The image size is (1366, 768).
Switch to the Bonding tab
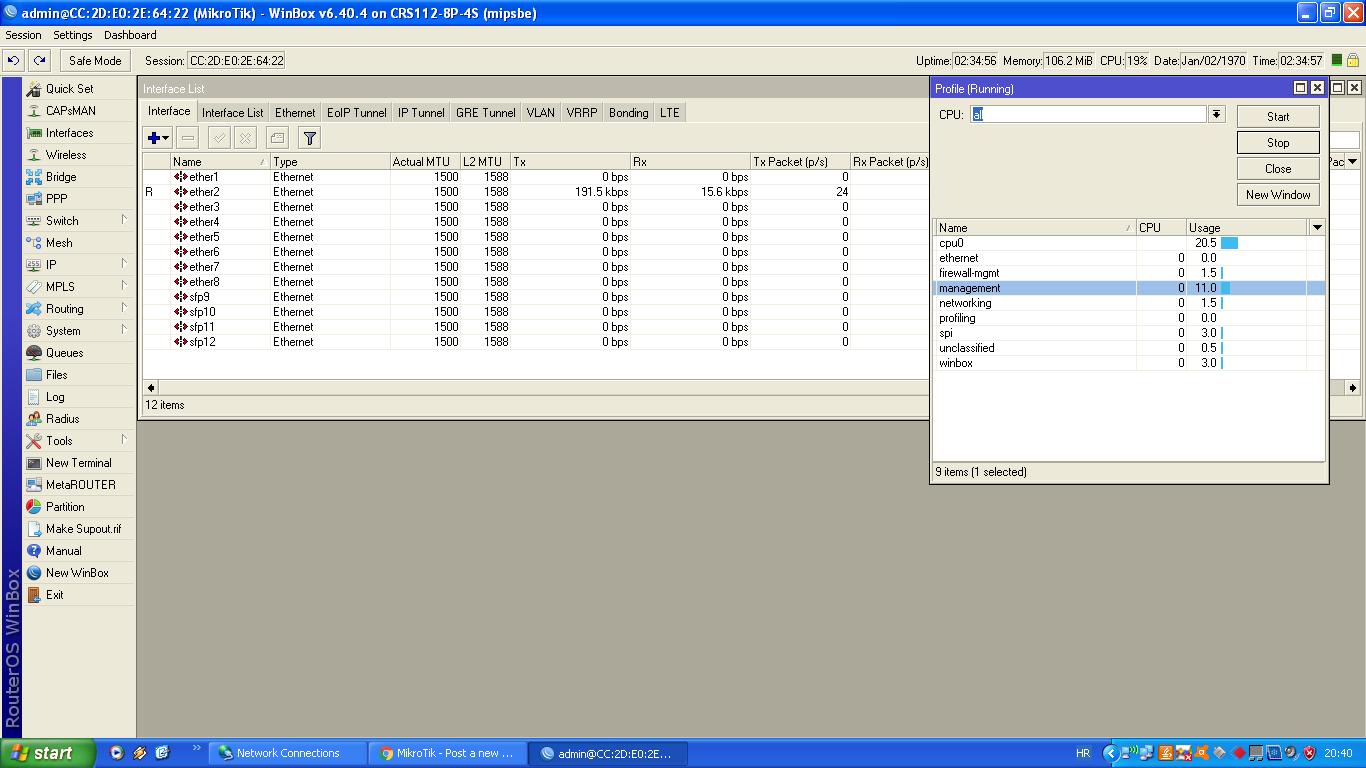click(x=629, y=113)
